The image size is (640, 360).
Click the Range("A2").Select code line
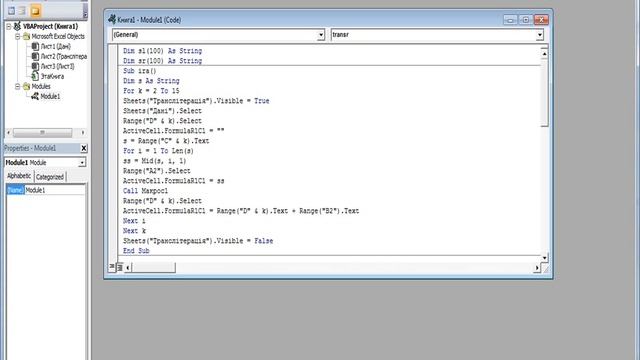click(157, 171)
